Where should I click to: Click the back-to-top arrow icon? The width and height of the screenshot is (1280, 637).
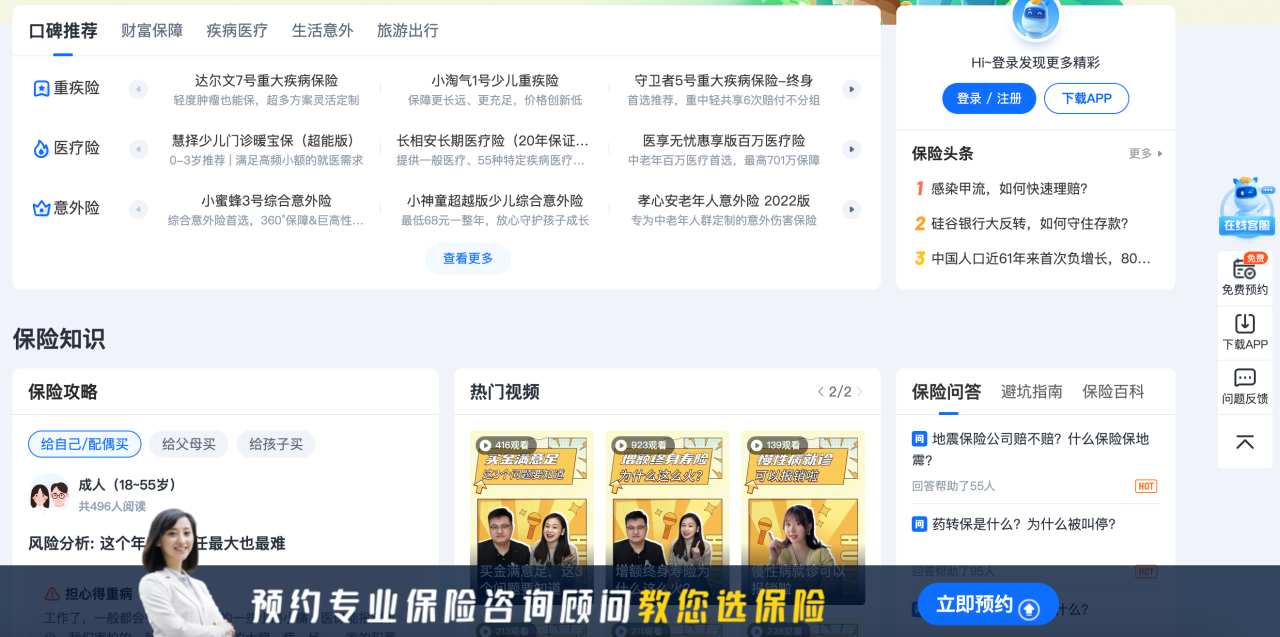tap(1245, 442)
